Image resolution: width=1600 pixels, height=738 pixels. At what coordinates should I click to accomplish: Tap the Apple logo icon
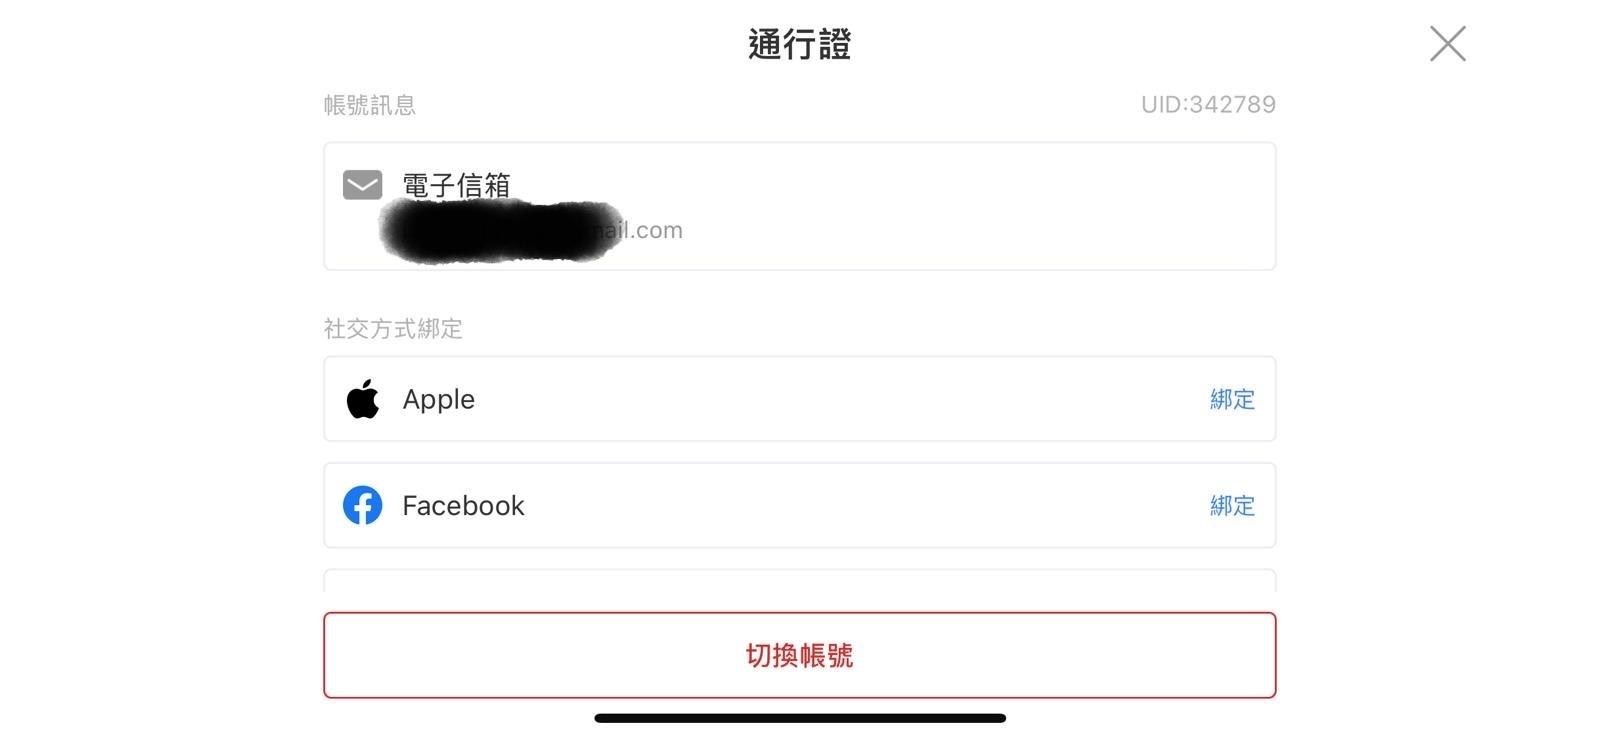[362, 399]
